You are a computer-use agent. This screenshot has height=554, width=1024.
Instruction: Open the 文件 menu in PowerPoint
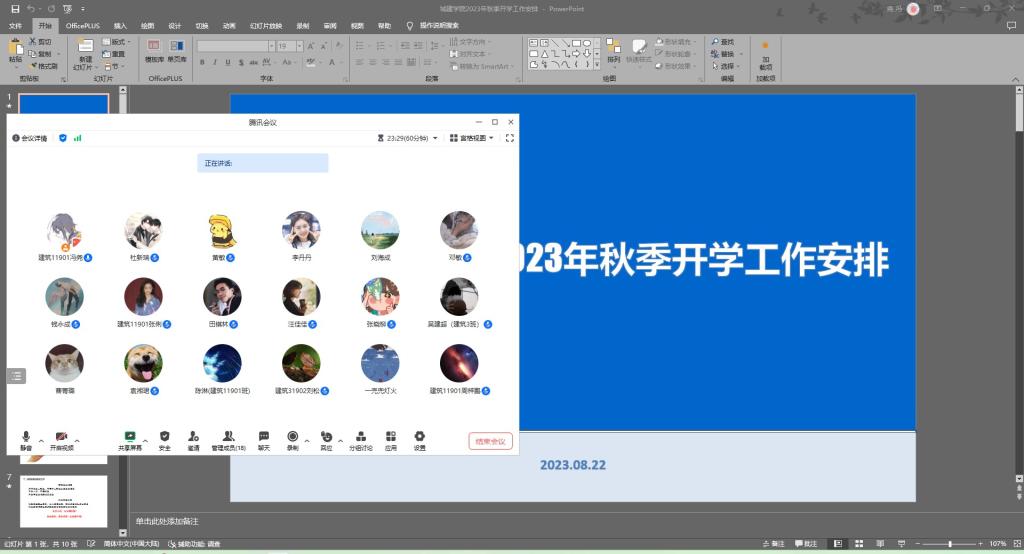15,24
